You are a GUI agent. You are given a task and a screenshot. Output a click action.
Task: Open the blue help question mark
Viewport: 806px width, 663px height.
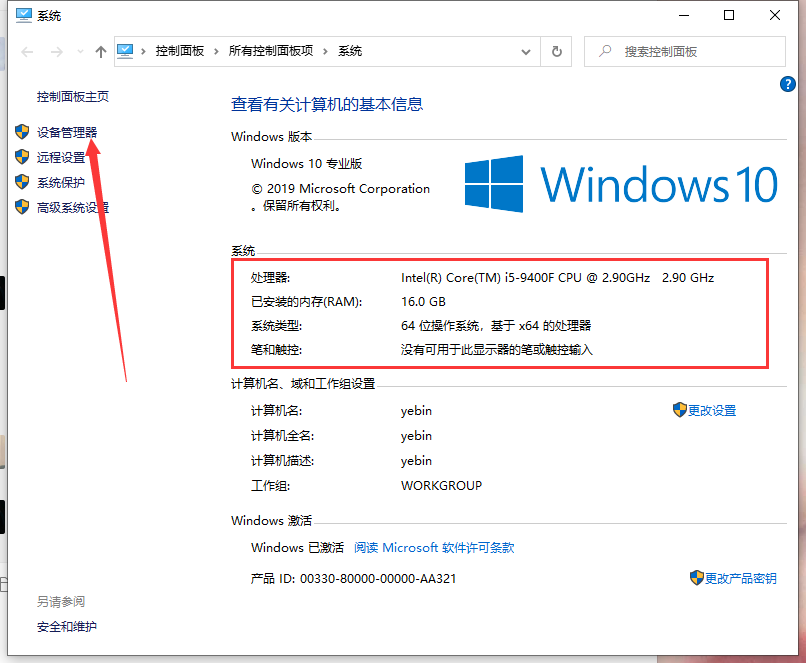point(787,84)
